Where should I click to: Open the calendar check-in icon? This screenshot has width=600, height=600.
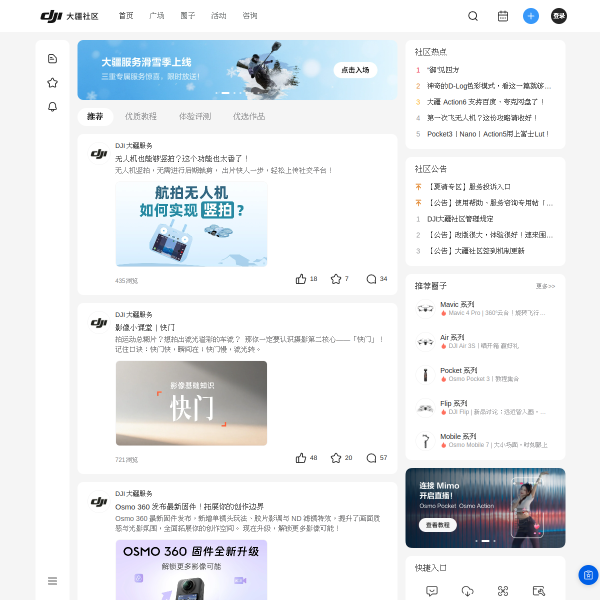click(x=503, y=16)
